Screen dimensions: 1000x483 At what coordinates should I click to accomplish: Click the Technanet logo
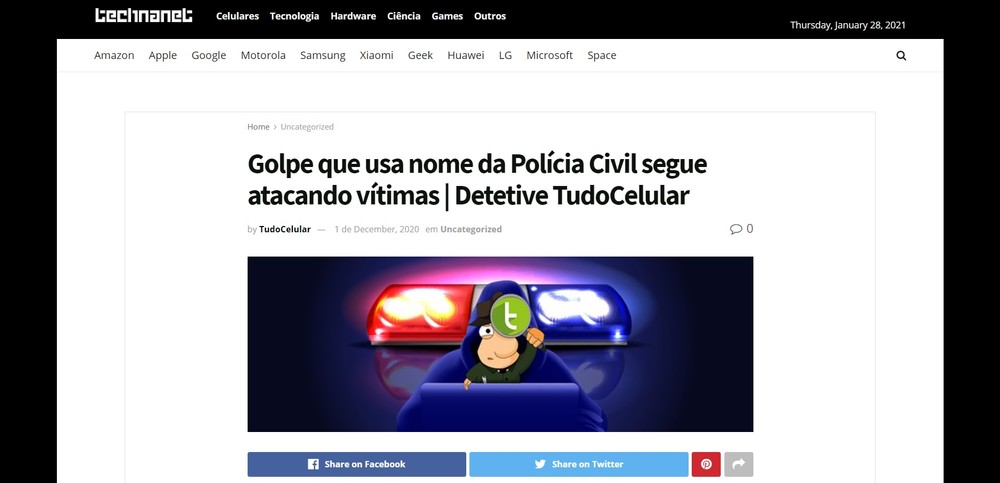(143, 15)
